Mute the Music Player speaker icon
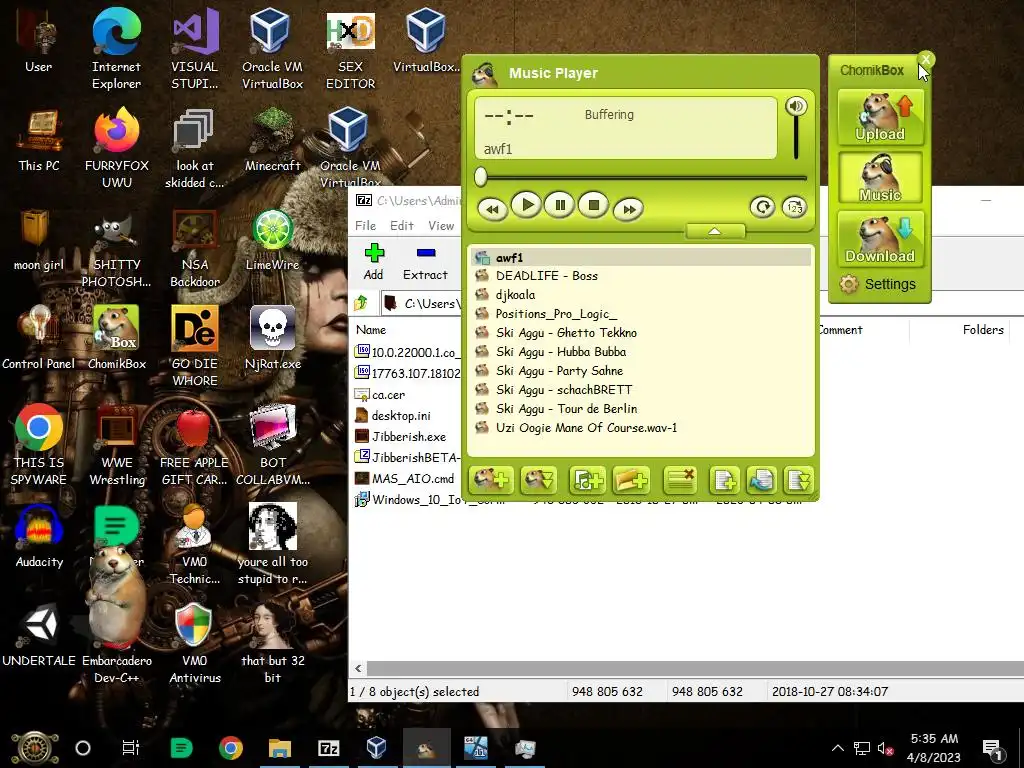 point(796,106)
